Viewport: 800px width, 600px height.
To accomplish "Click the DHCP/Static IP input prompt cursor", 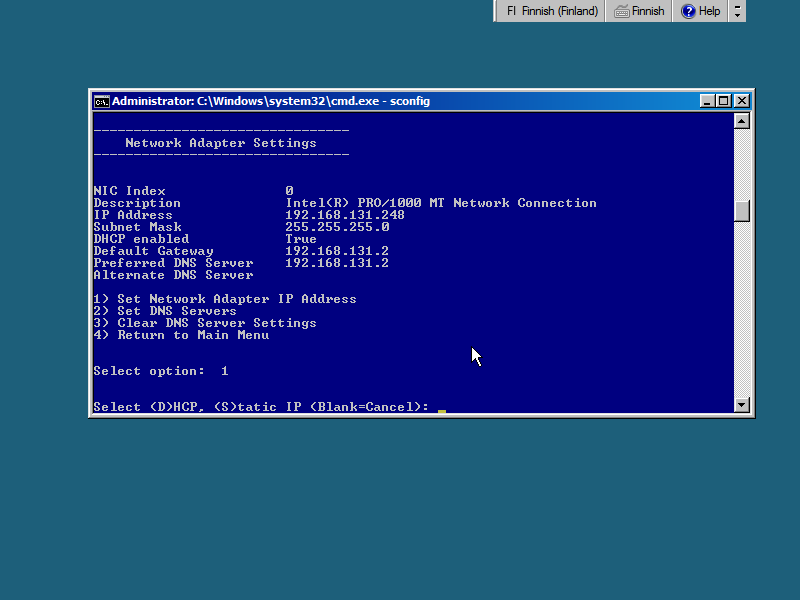I will 441,408.
